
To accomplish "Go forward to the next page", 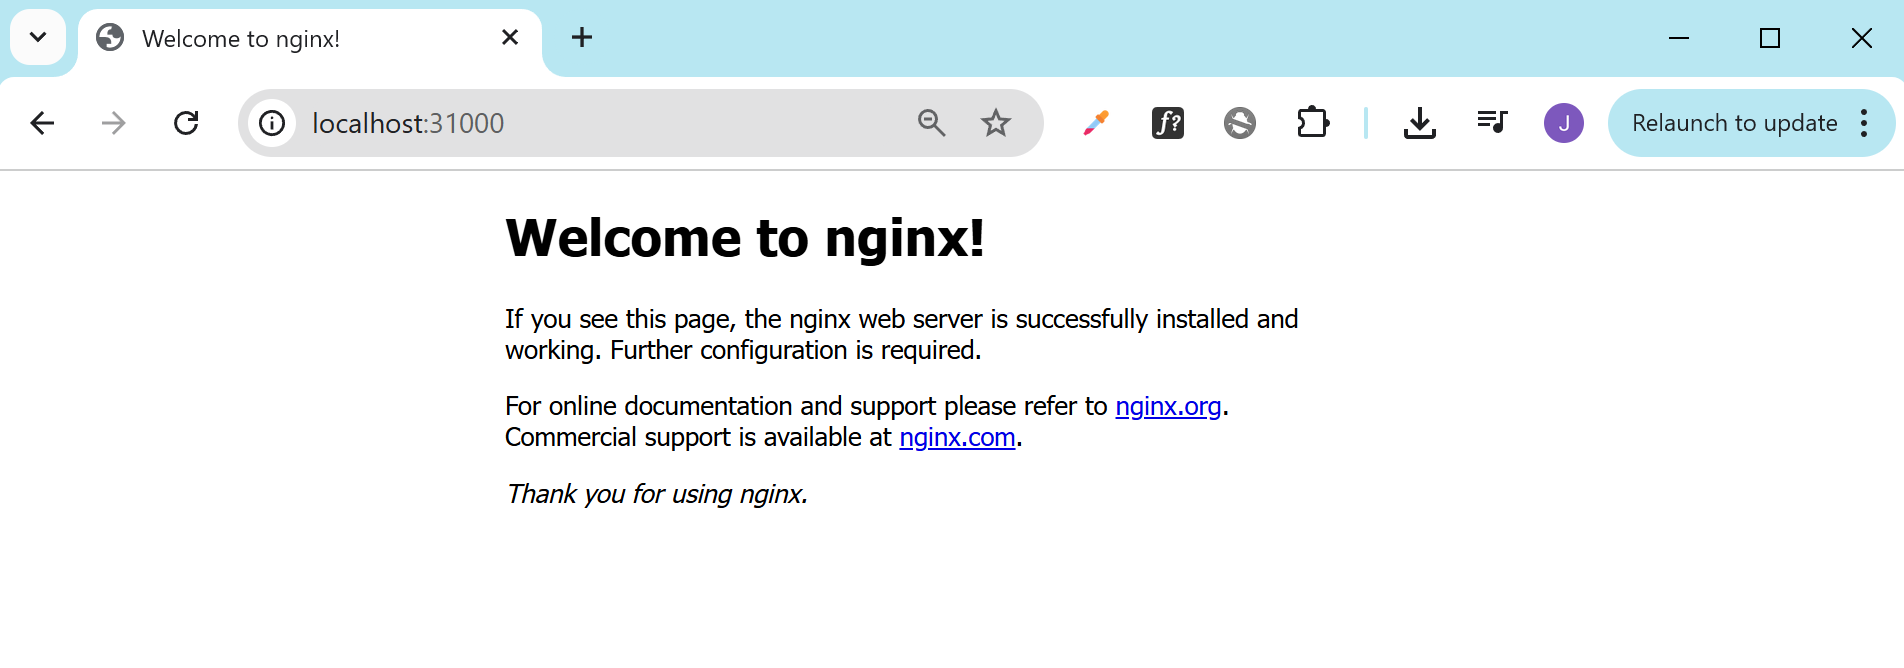I will click(114, 123).
